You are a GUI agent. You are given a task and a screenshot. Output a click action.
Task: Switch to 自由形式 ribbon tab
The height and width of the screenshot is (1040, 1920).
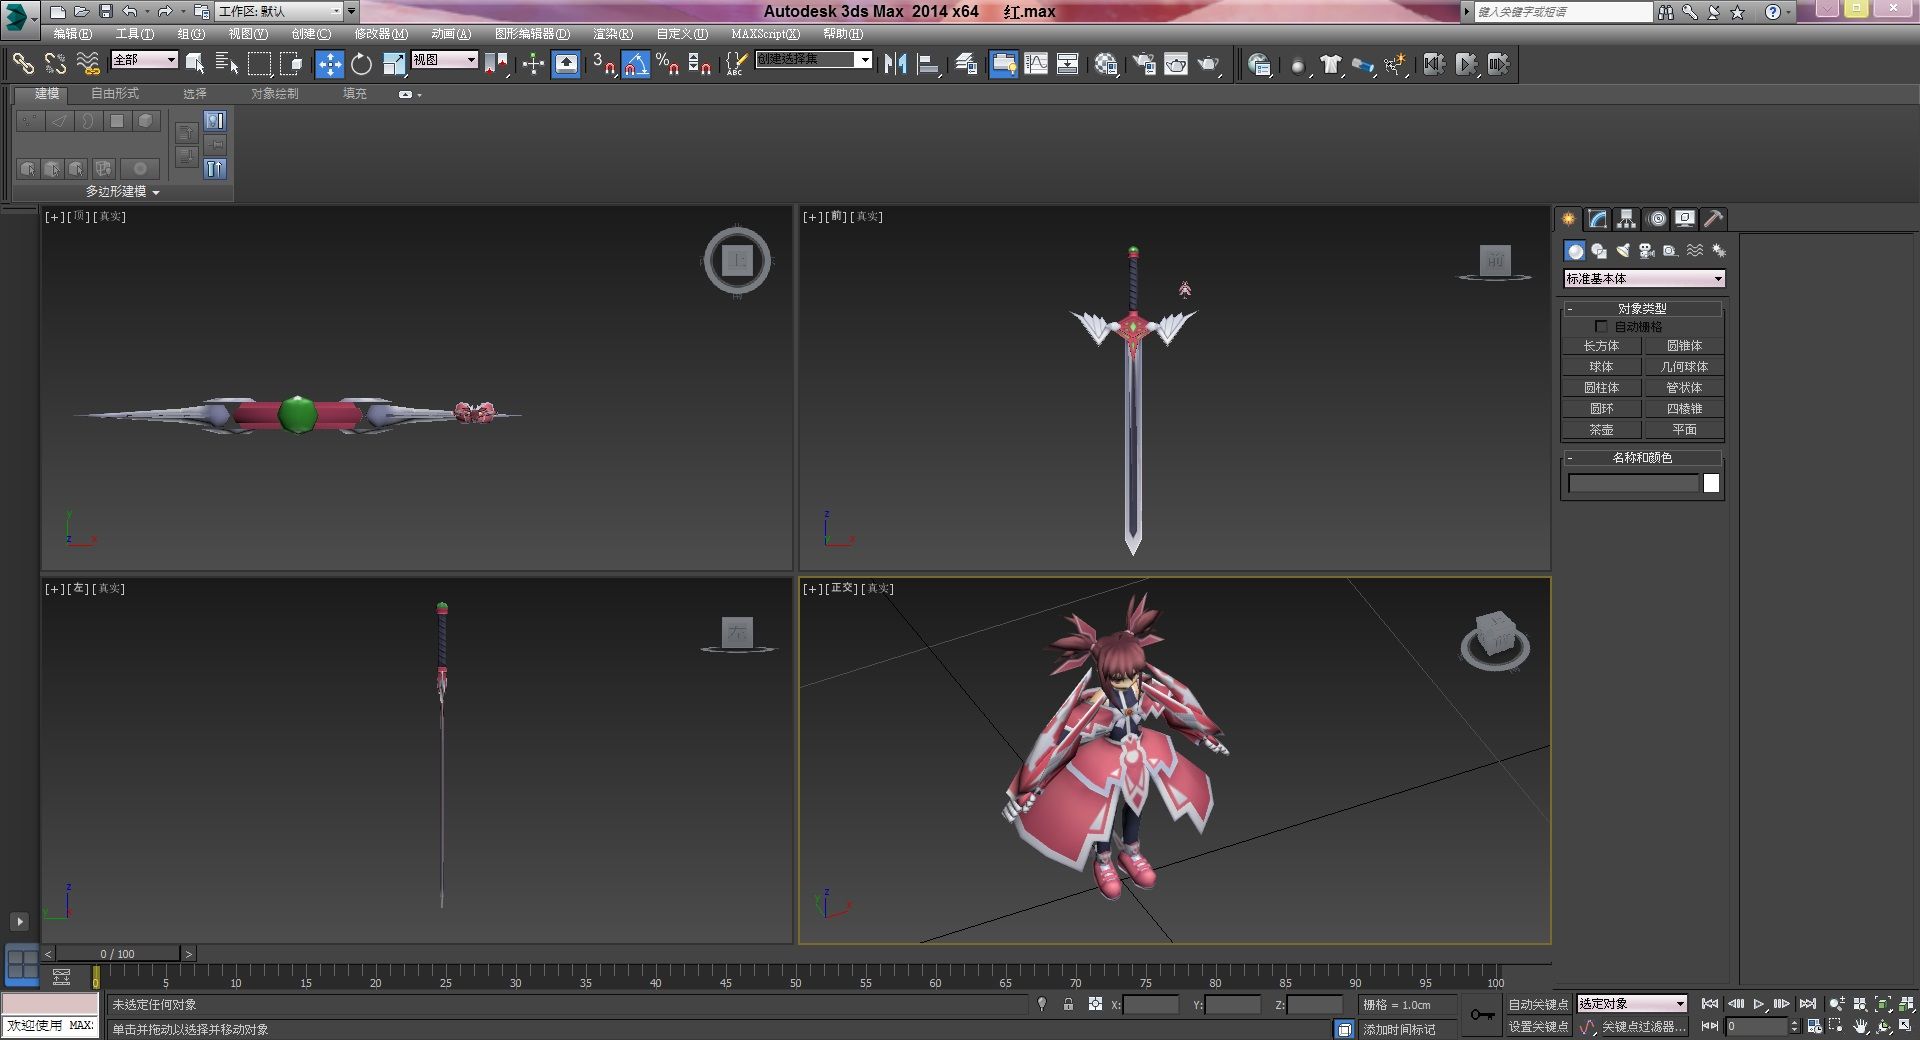(x=115, y=94)
